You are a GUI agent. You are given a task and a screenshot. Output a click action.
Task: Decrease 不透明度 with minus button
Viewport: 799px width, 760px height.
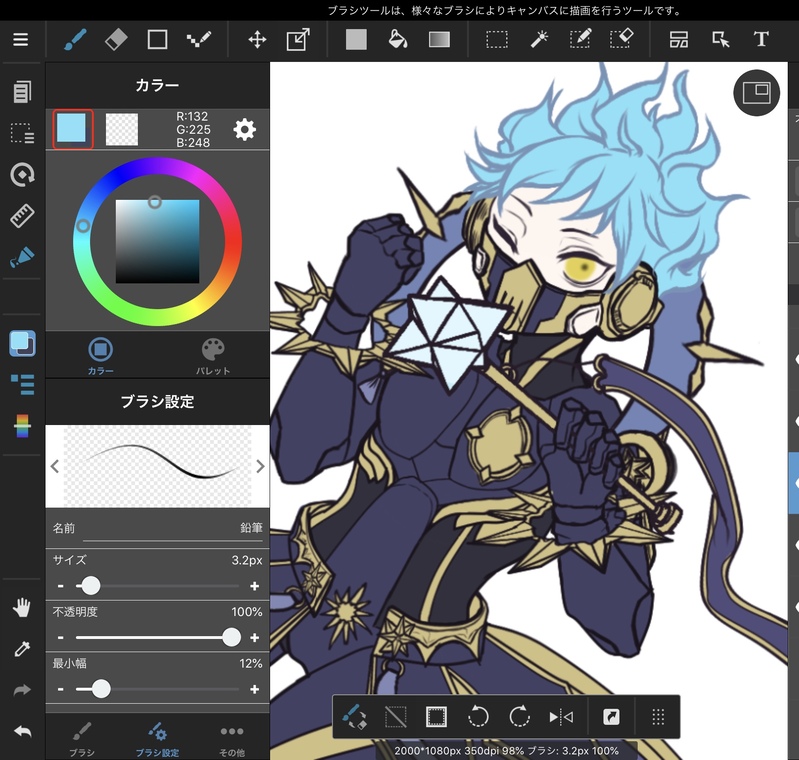(60, 638)
